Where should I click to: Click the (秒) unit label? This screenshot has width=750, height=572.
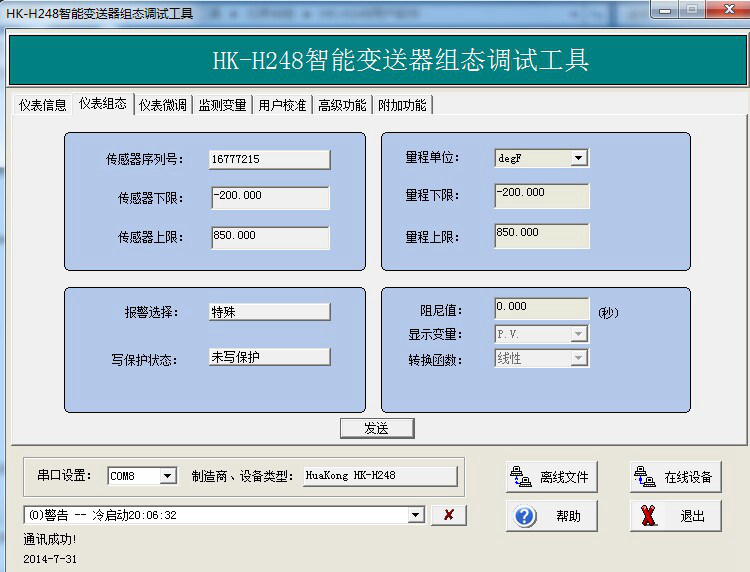click(x=608, y=313)
